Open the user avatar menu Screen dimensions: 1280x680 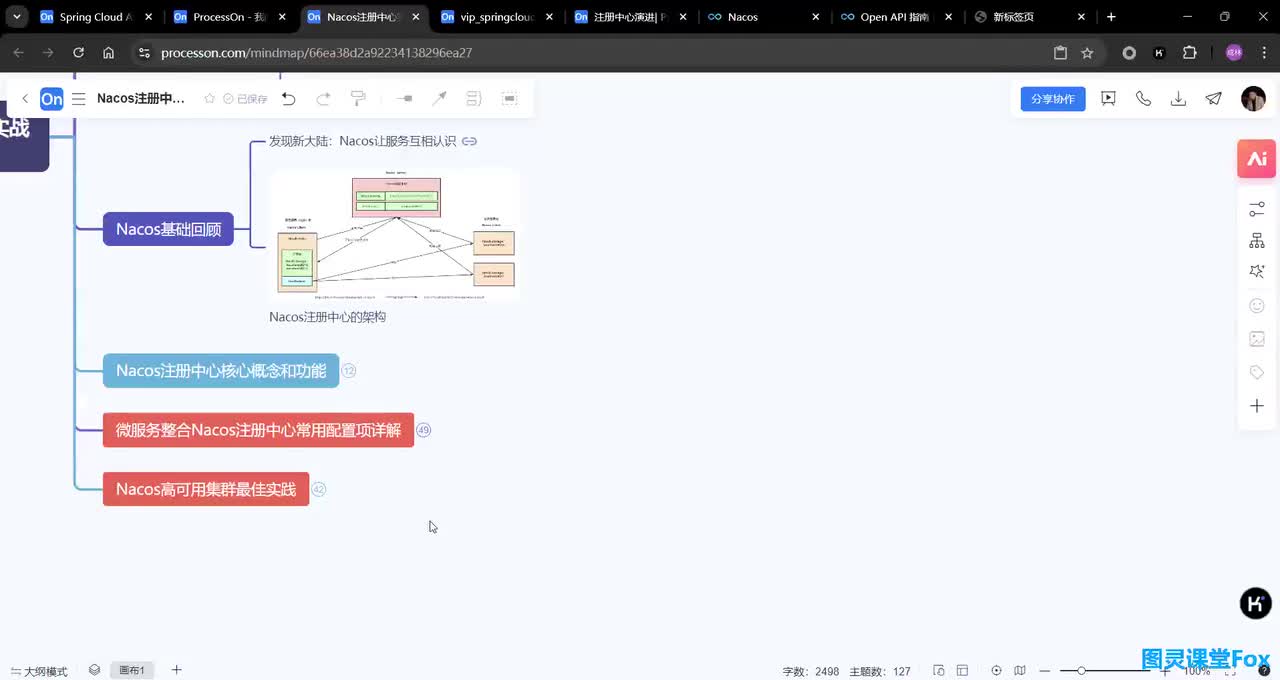pyautogui.click(x=1253, y=98)
